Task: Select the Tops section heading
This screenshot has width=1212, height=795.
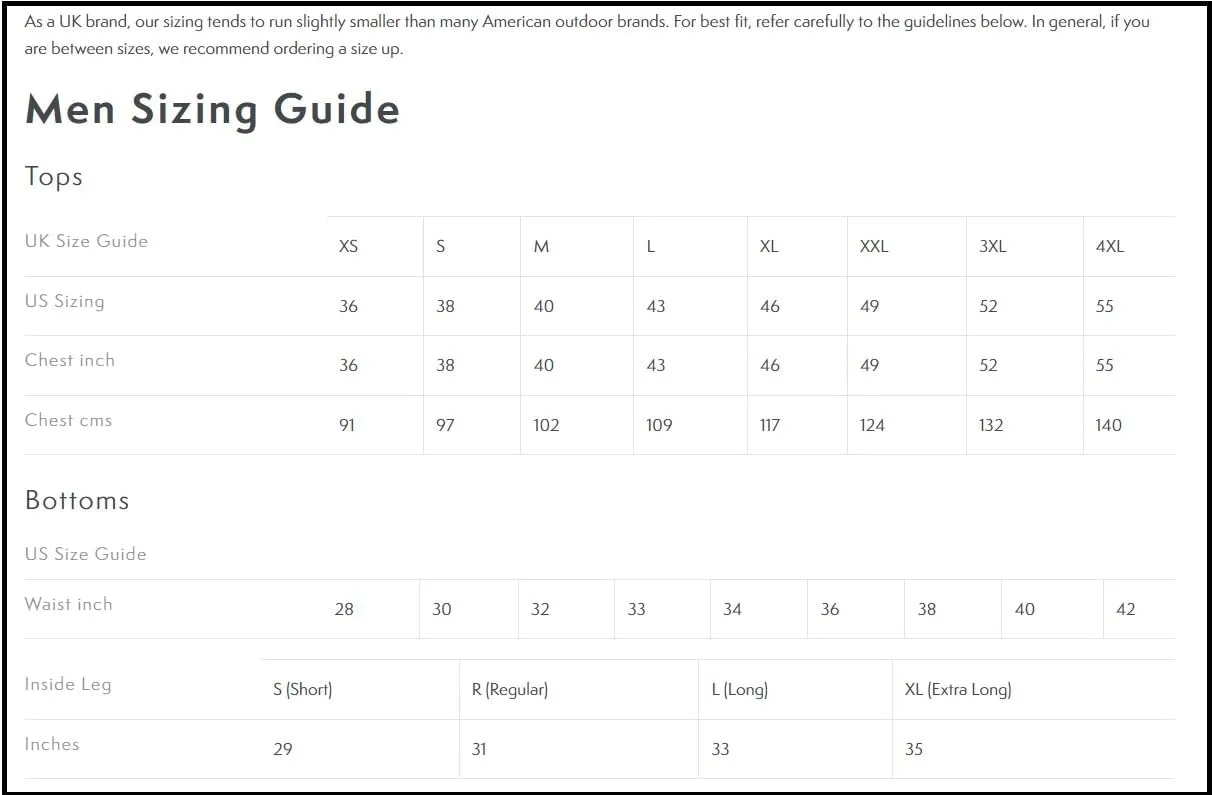Action: tap(54, 177)
